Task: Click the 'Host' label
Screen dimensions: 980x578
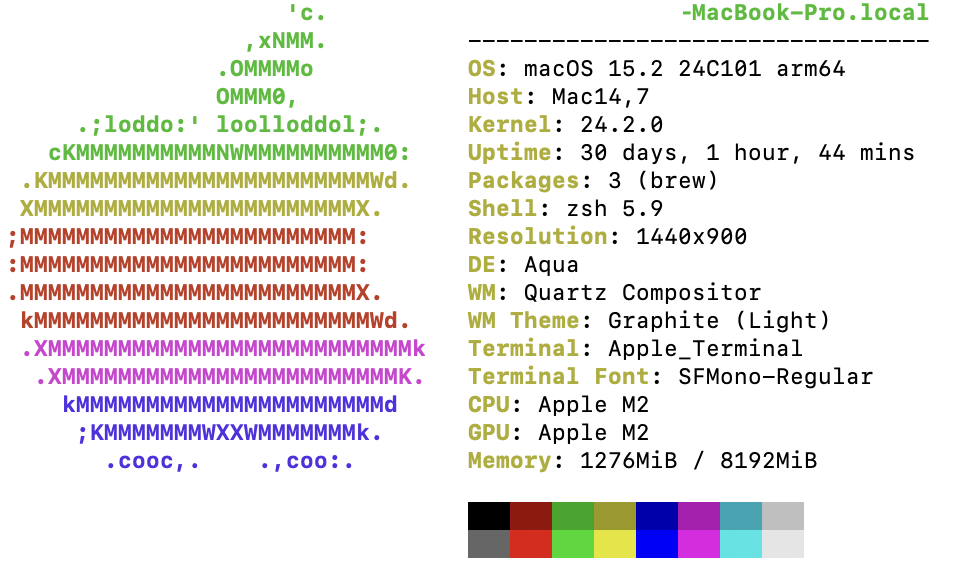Action: click(x=496, y=97)
